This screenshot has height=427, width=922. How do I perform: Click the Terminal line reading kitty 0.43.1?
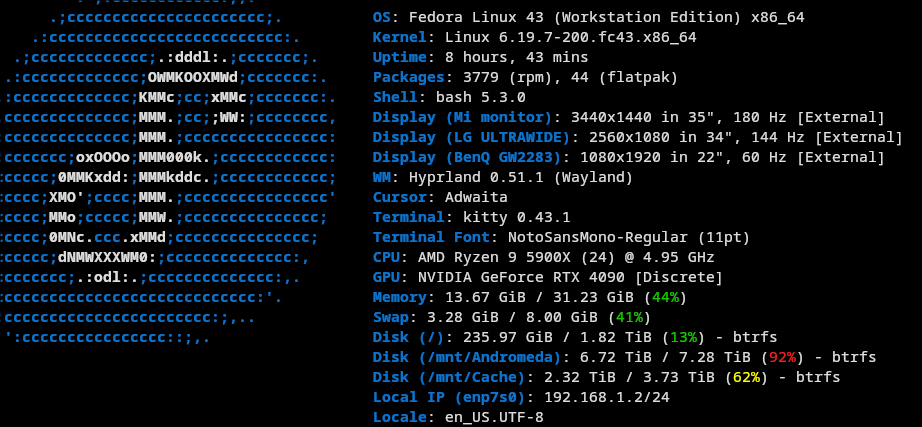472,218
